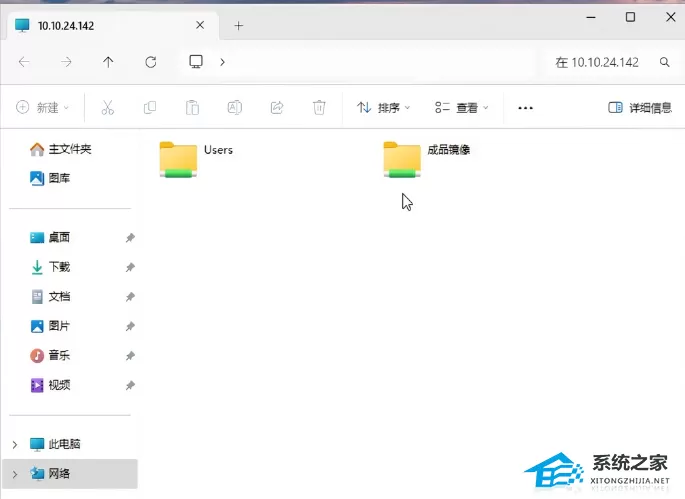Open the three-dot more options menu
The width and height of the screenshot is (685, 499).
pos(525,108)
